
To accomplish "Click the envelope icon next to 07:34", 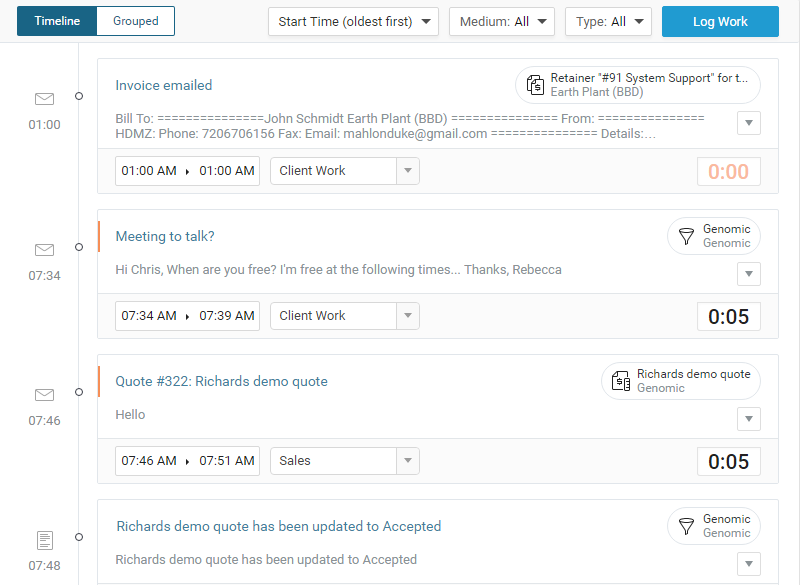I will 44,250.
